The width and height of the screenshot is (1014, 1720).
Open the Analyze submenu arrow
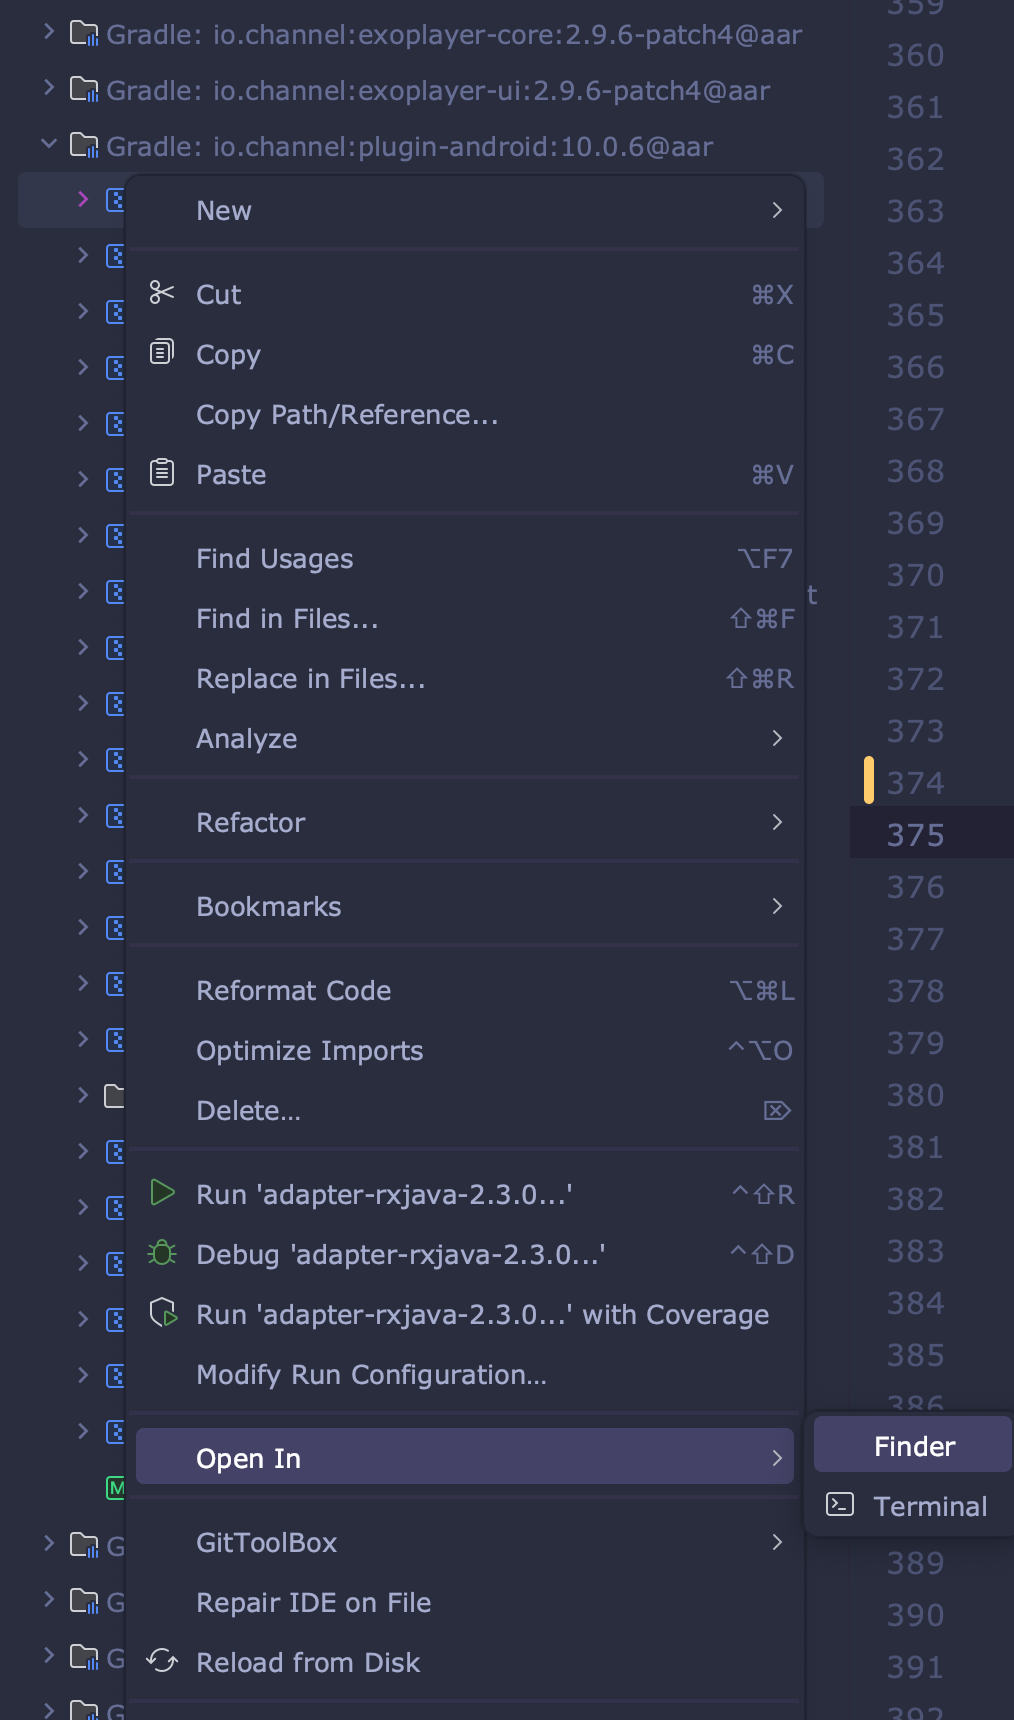[x=777, y=738]
